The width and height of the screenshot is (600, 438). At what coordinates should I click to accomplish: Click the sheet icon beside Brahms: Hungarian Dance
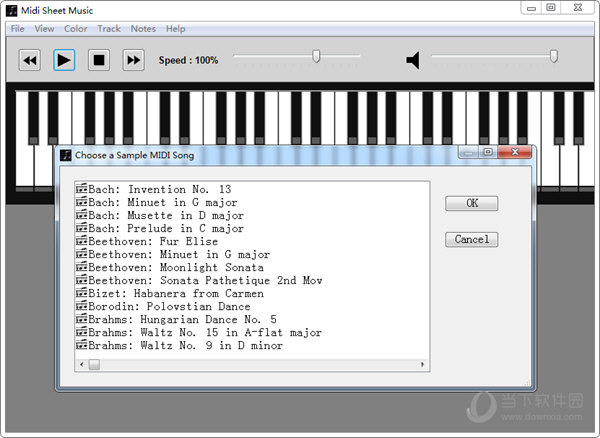click(x=82, y=319)
